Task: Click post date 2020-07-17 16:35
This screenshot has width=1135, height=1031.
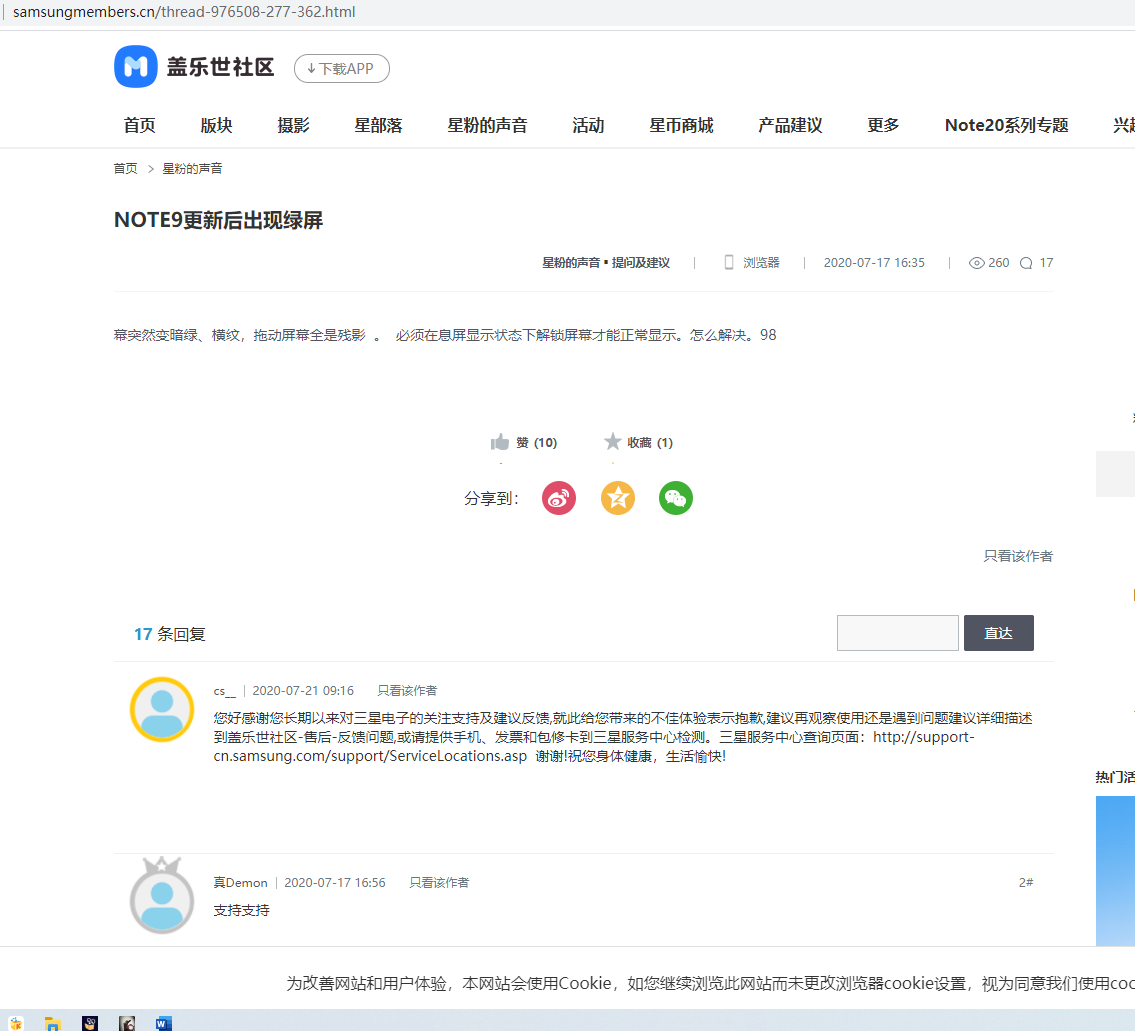Action: (874, 263)
